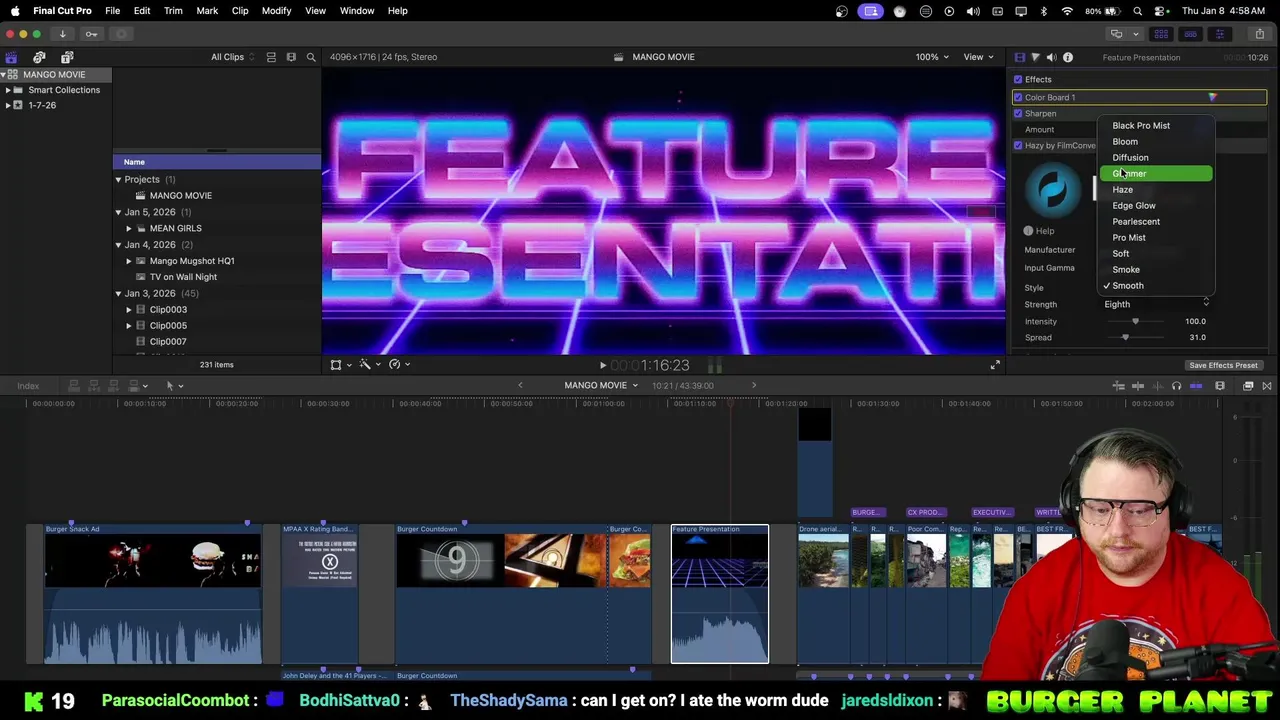Collapse the MANGO MOVIE library triangle
This screenshot has width=1280, height=720.
4,74
